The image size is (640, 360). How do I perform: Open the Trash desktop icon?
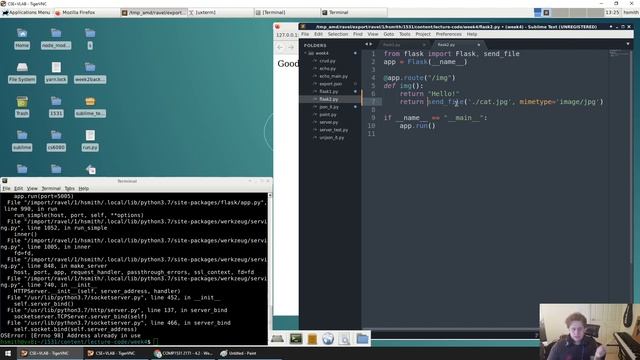[22, 107]
